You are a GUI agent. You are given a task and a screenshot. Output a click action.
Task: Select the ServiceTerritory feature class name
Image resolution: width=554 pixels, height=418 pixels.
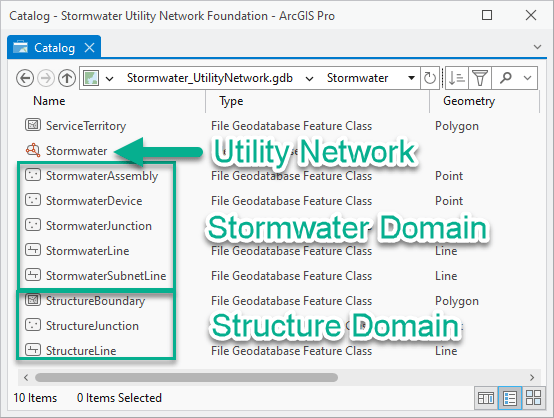click(x=86, y=126)
